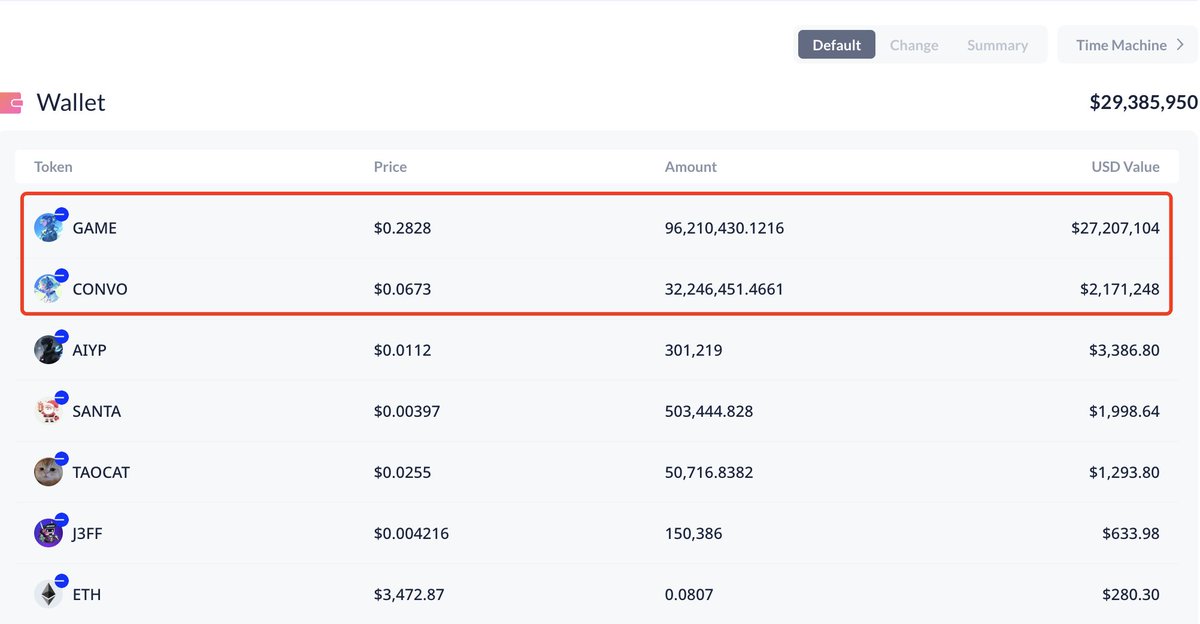The width and height of the screenshot is (1200, 624).
Task: Click the chain badge on GAME token
Action: pyautogui.click(x=60, y=213)
